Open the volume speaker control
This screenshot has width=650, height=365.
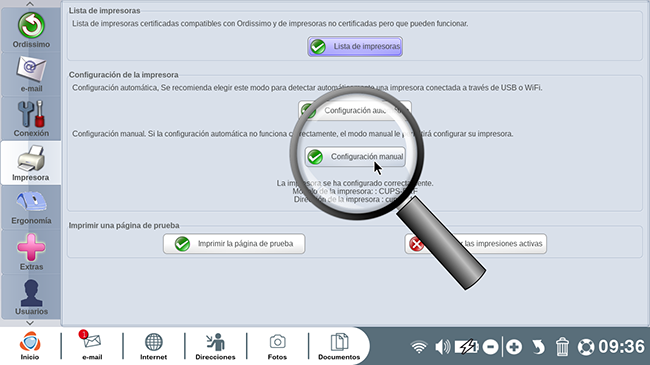click(x=442, y=347)
